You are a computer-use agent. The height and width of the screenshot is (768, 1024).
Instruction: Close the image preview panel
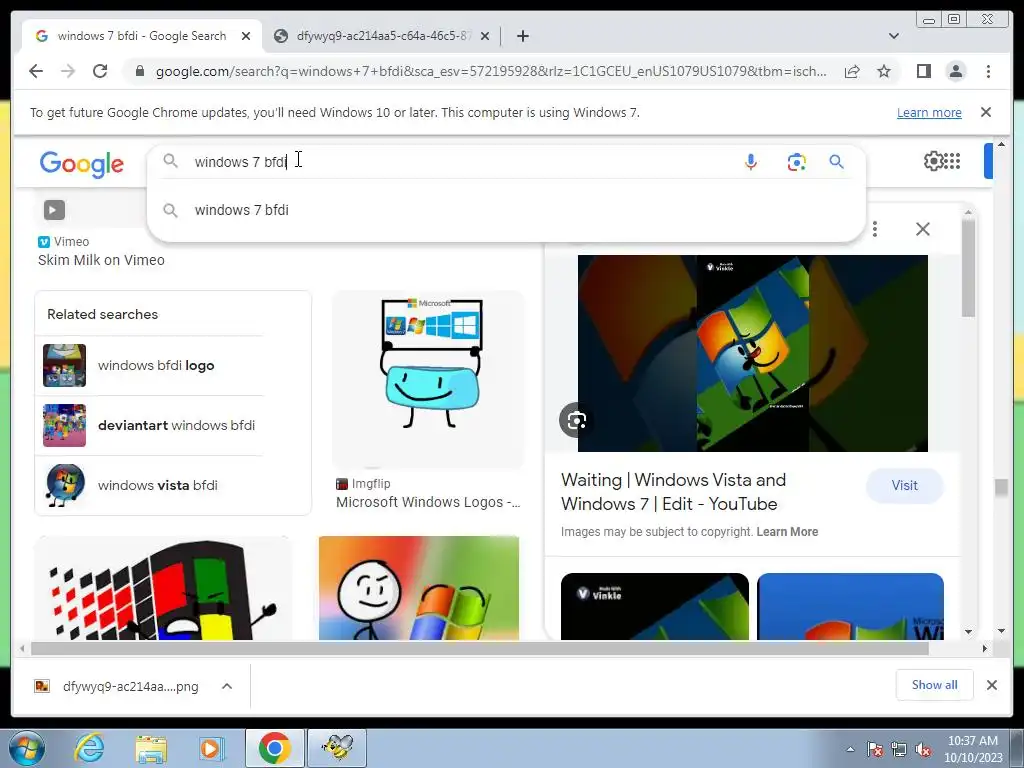click(x=923, y=229)
